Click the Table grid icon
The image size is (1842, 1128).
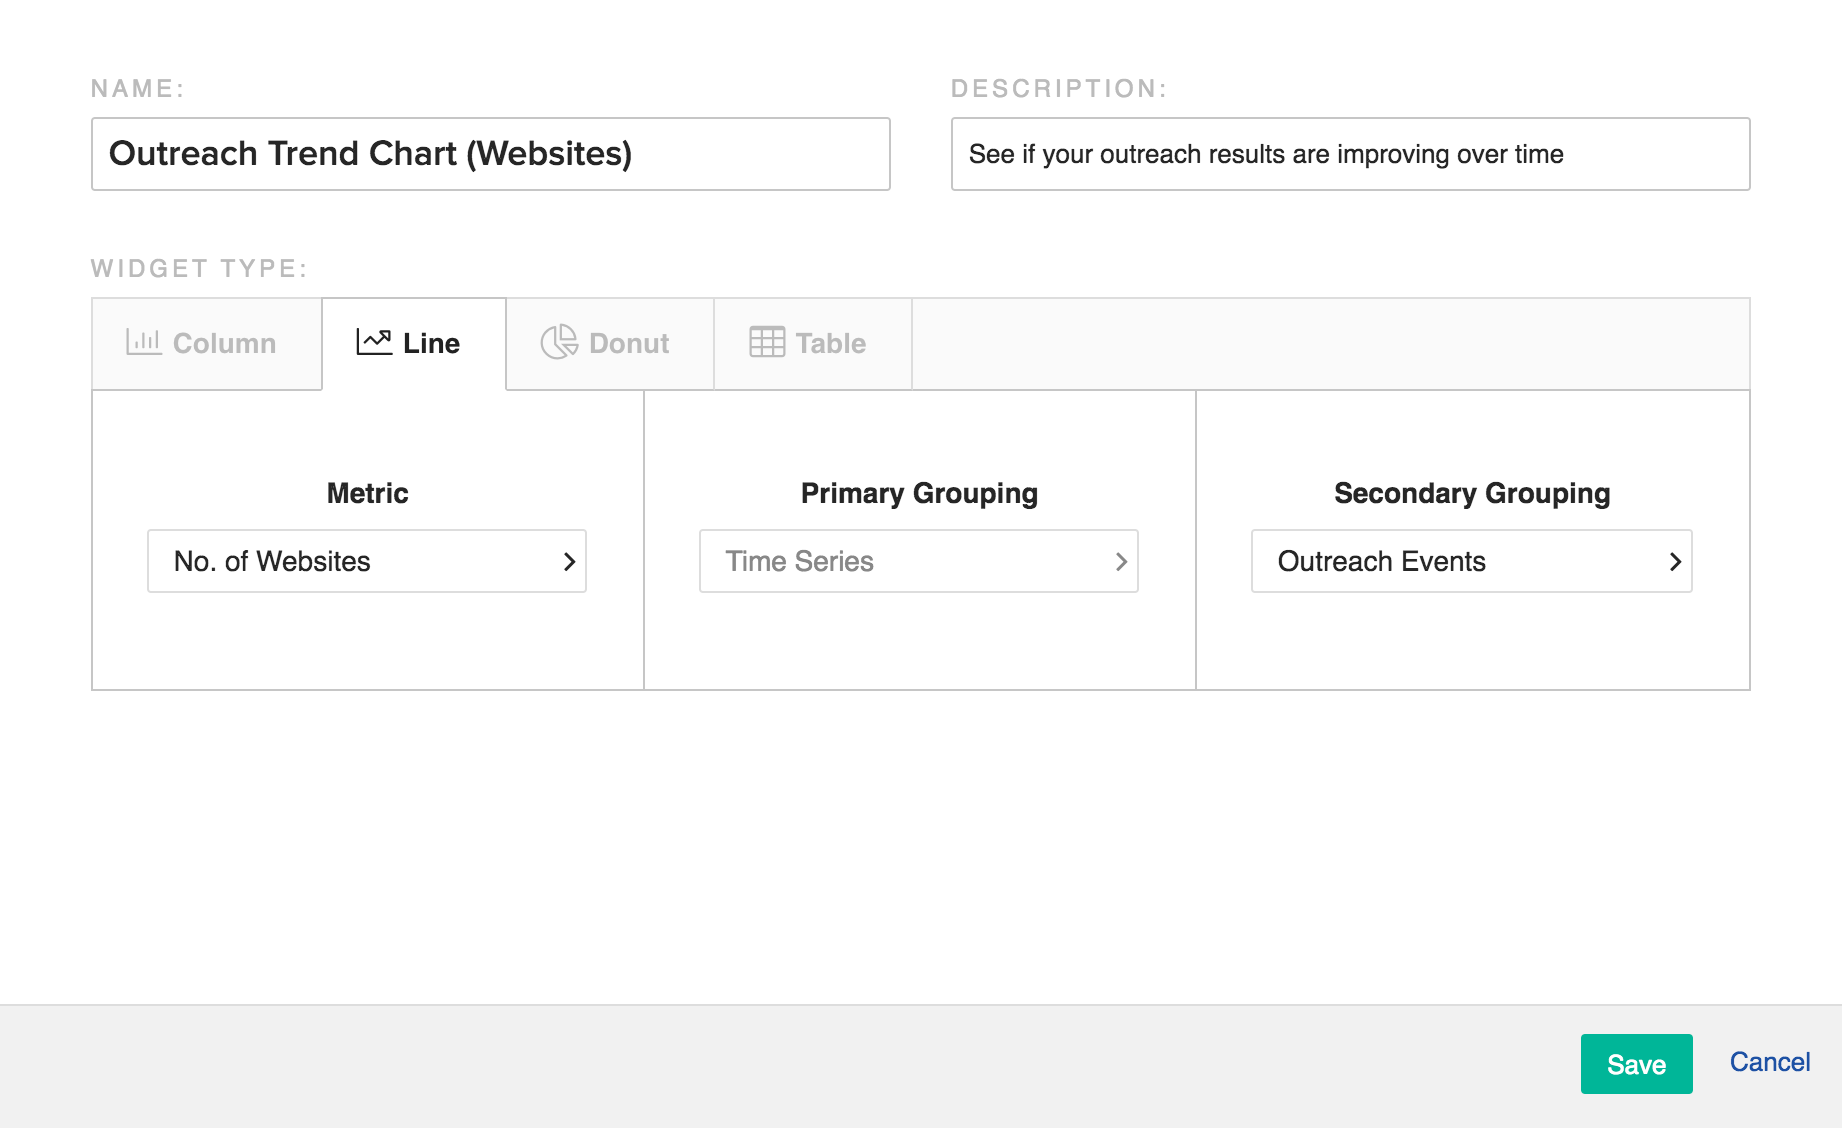pos(767,342)
